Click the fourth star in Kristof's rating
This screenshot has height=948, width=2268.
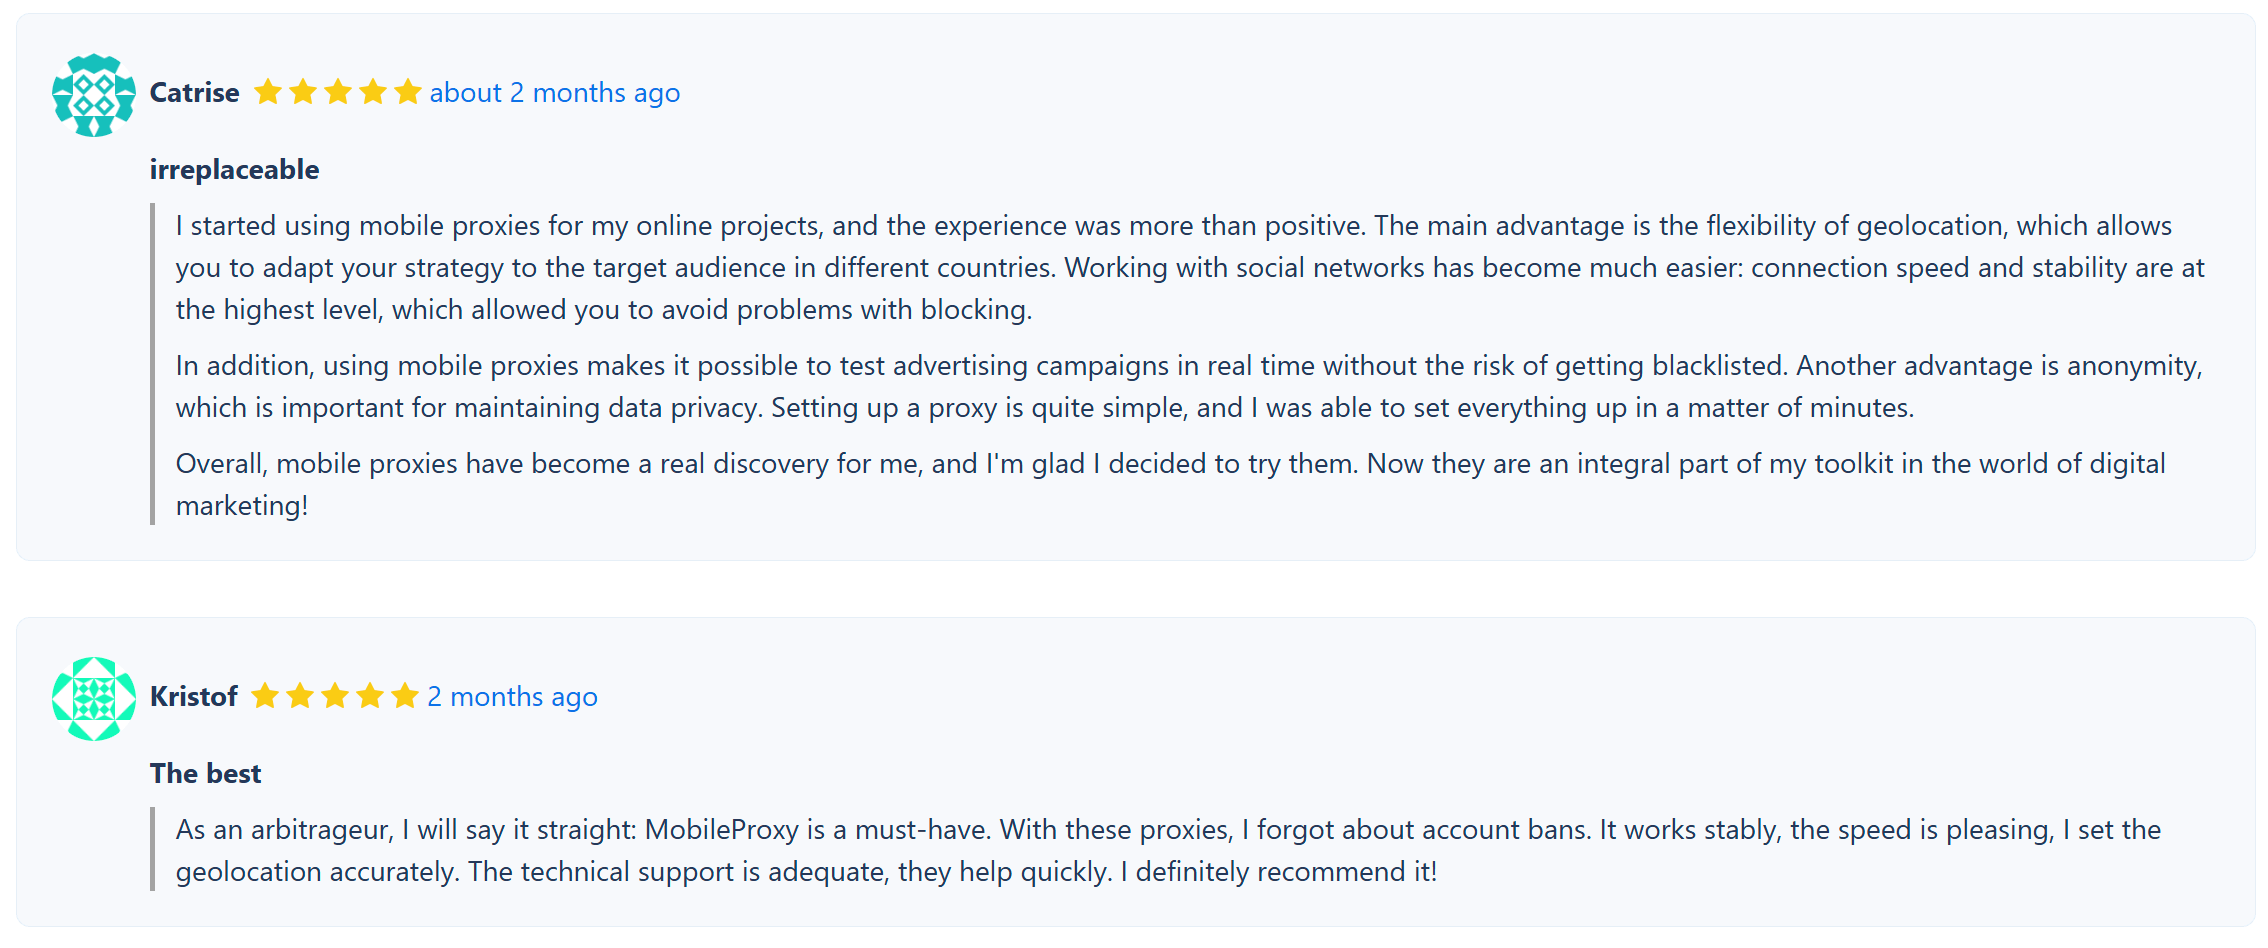(x=370, y=696)
